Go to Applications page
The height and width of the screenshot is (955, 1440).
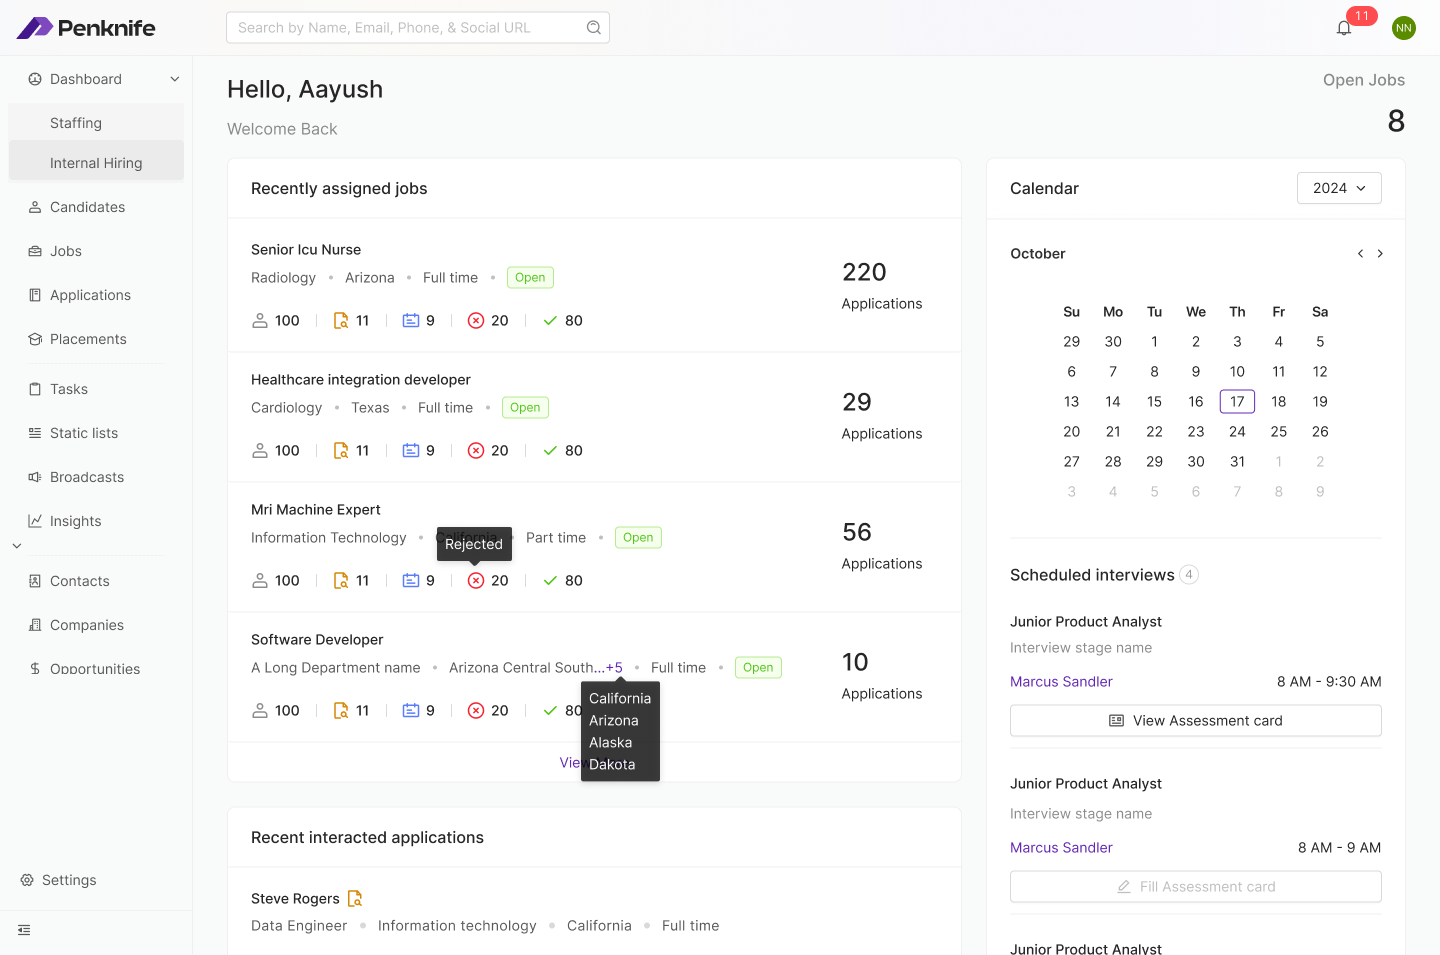(90, 295)
